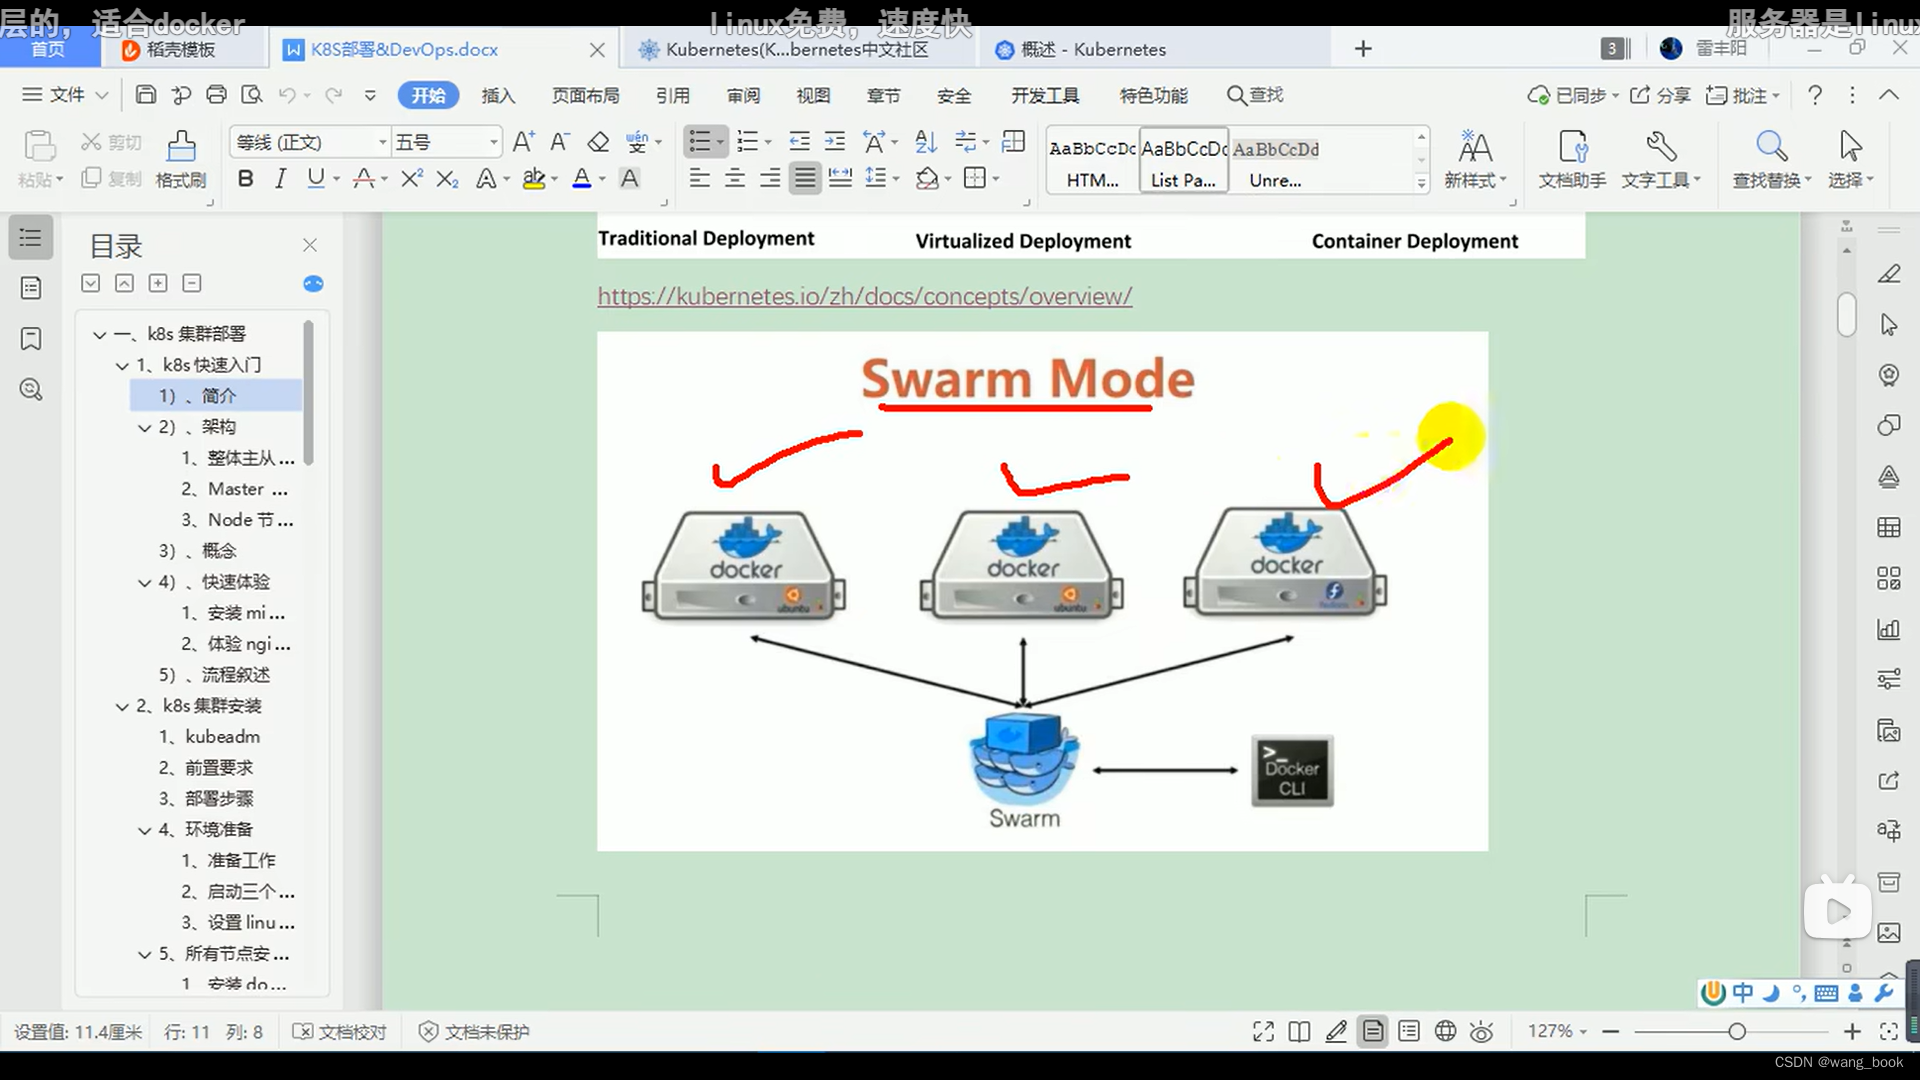This screenshot has width=1920, height=1080.
Task: Switch to page view mode in status bar
Action: [1373, 1032]
